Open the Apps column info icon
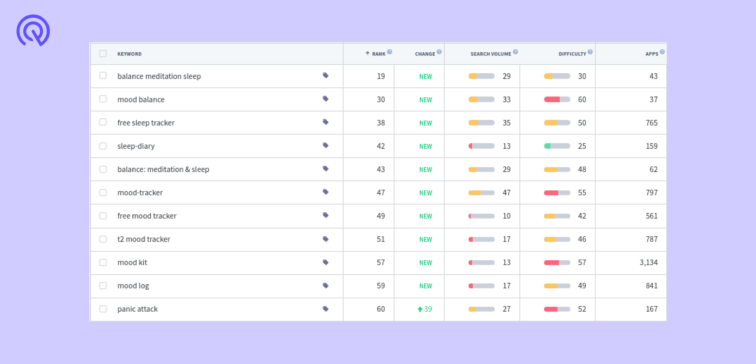Screen dimensions: 756x364 [662, 52]
